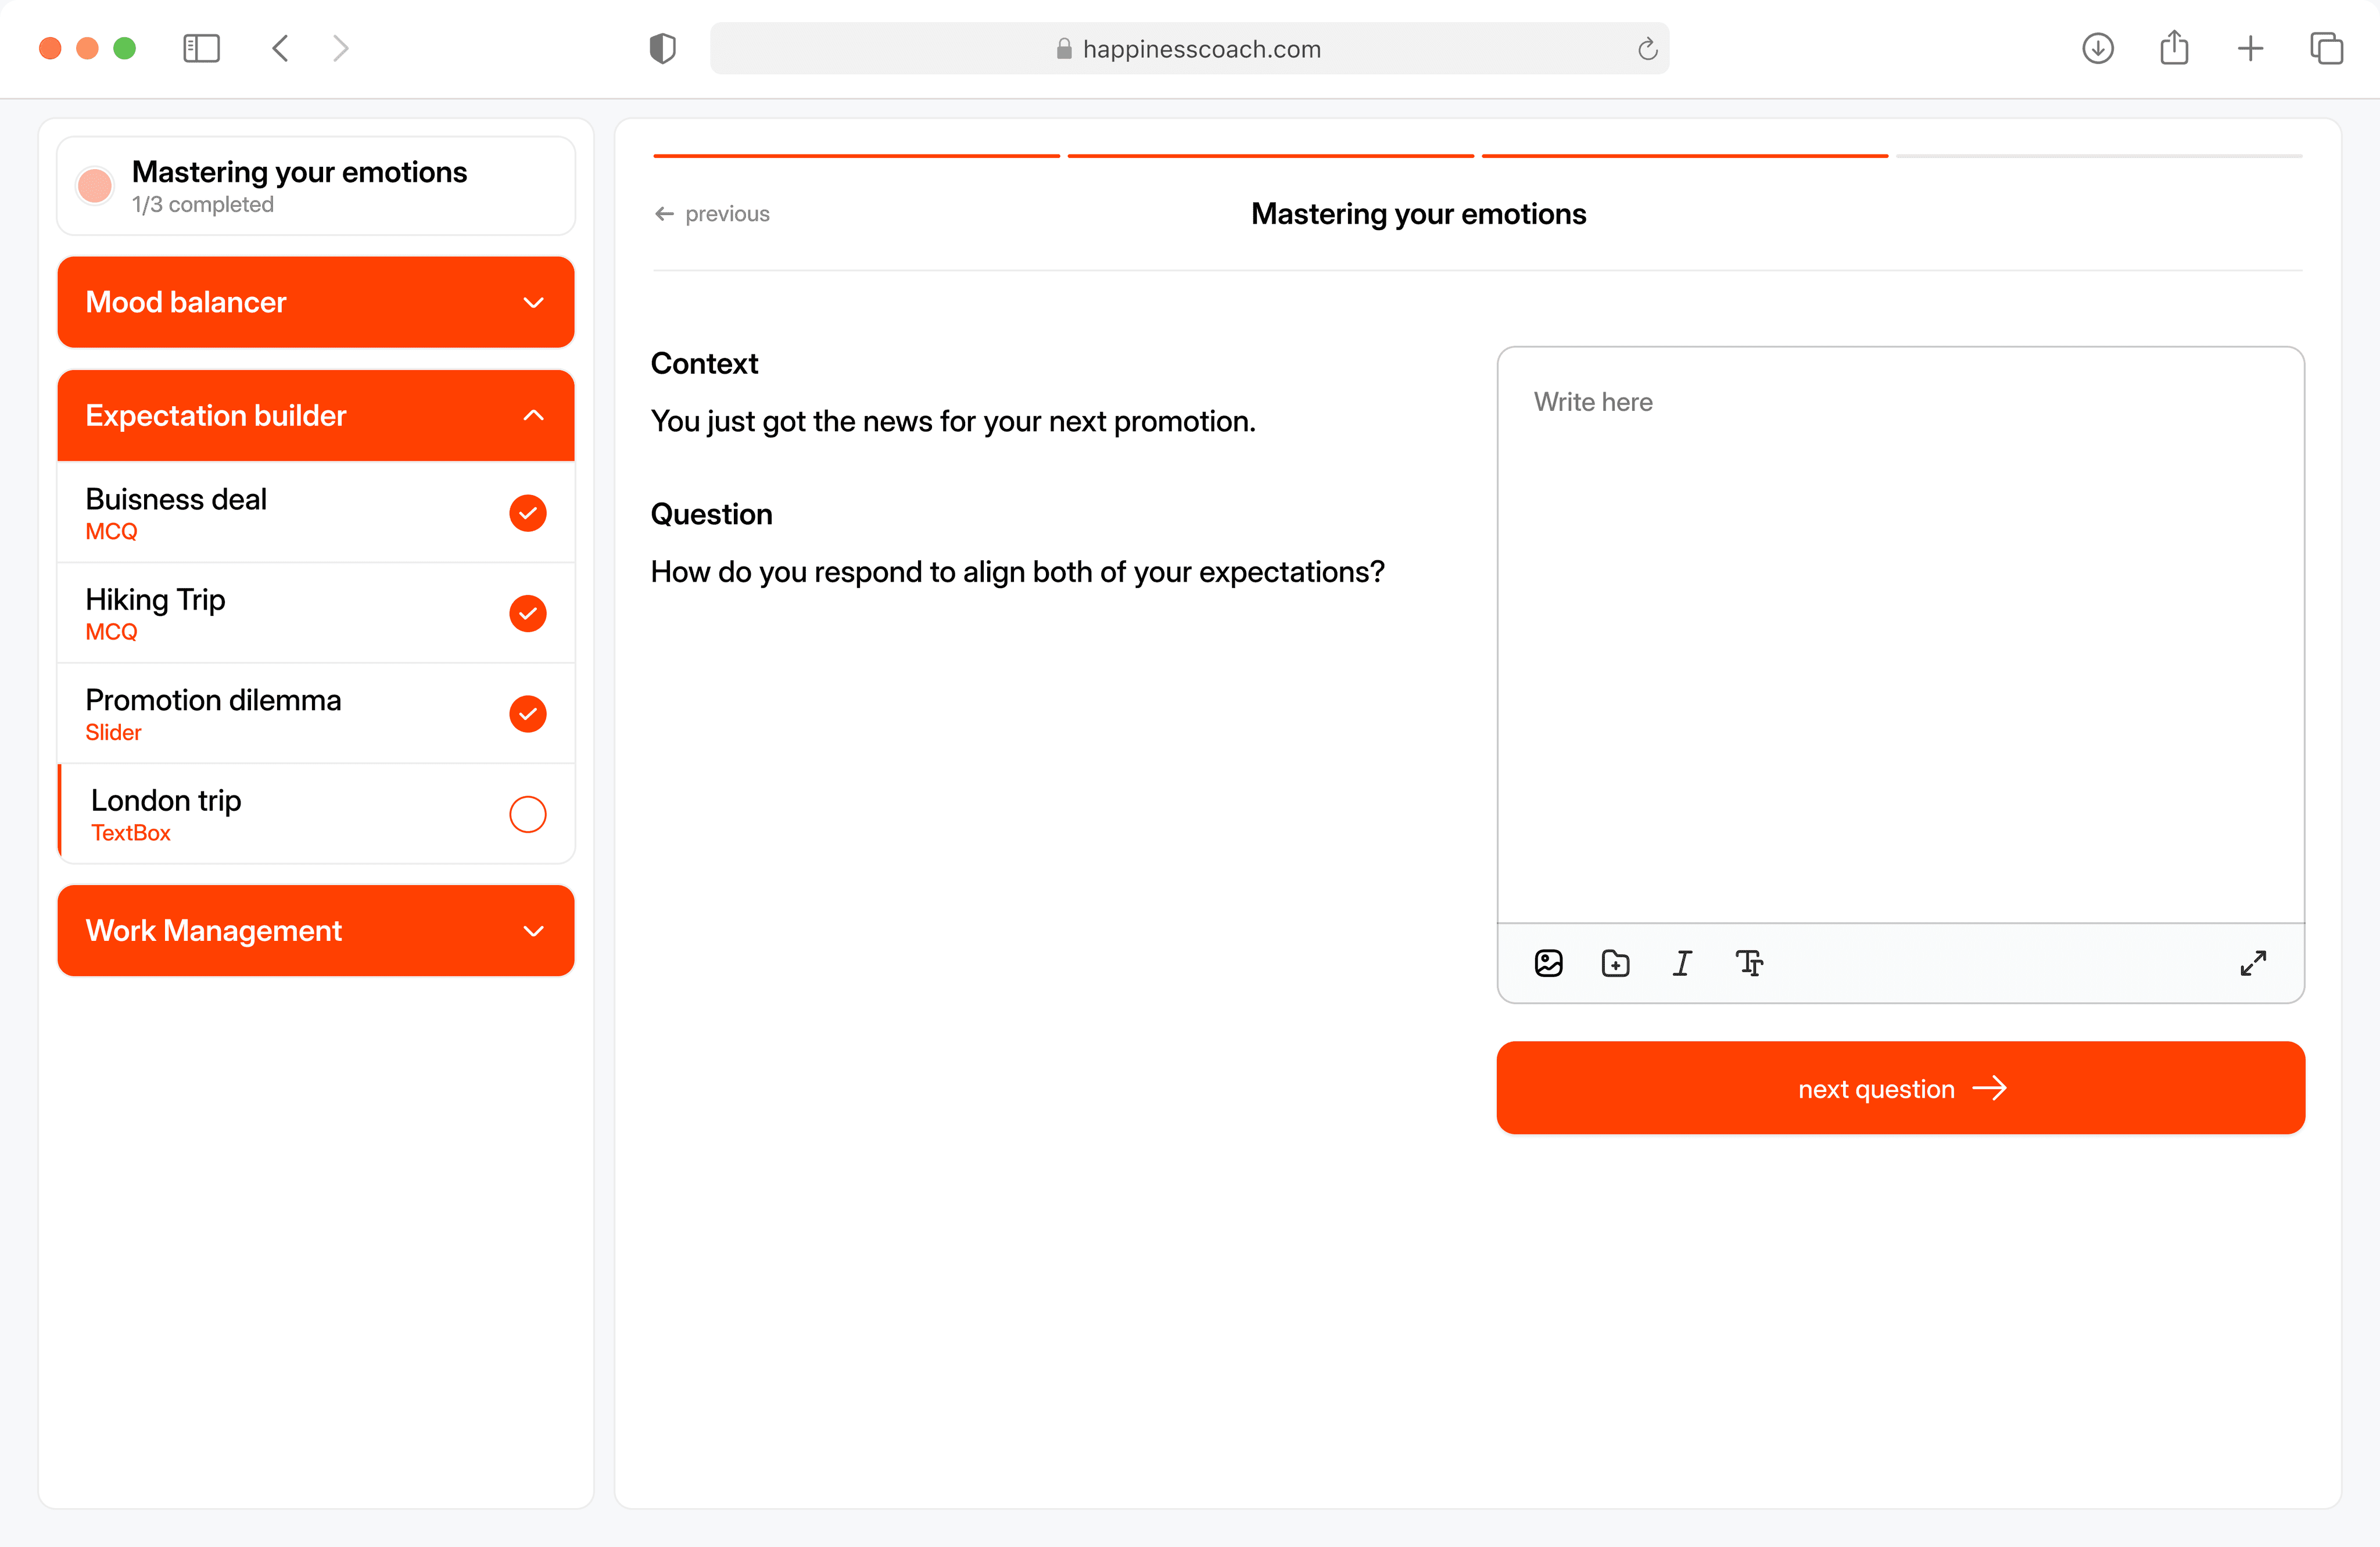Expand the text box to fullscreen

point(2252,963)
